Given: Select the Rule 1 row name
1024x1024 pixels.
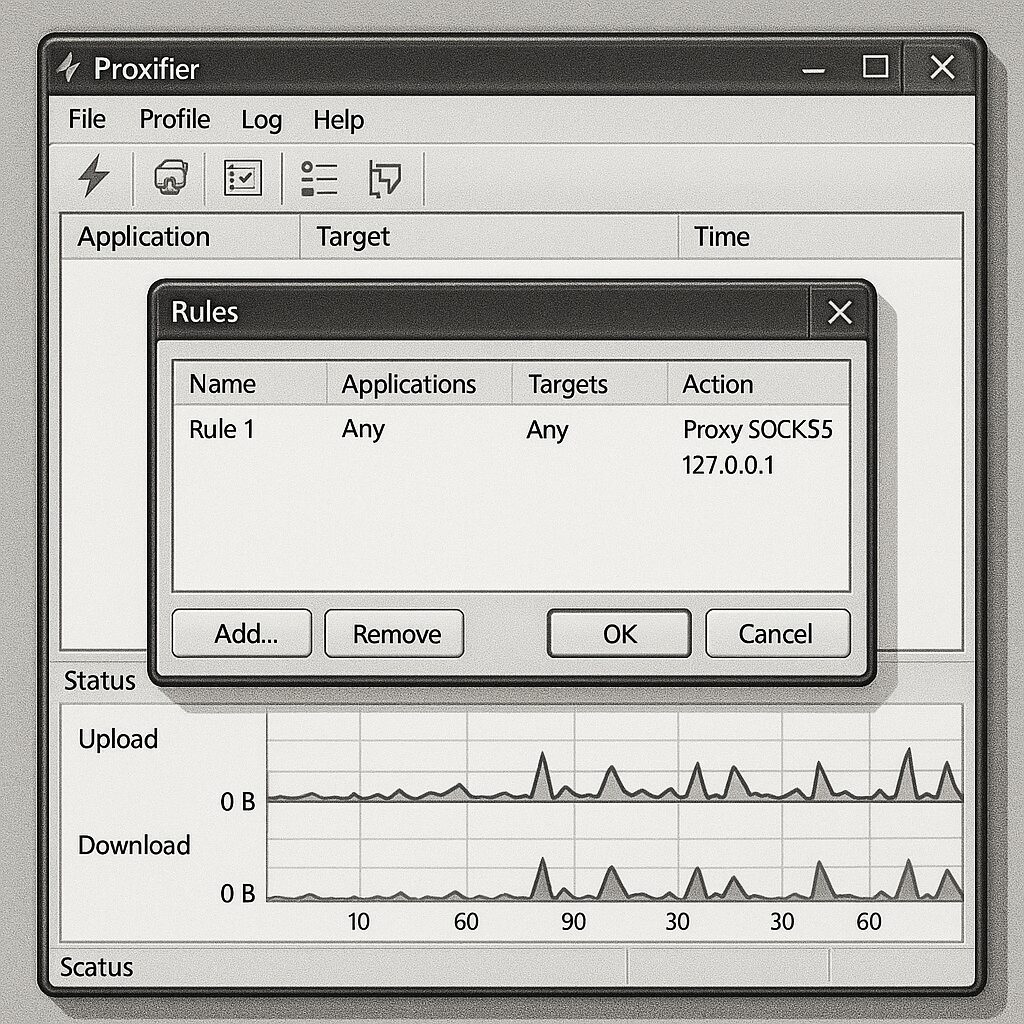Looking at the screenshot, I should point(221,430).
